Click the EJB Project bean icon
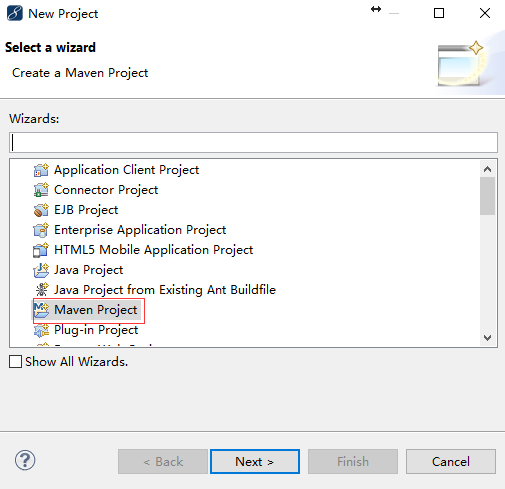Image resolution: width=505 pixels, height=489 pixels. click(41, 210)
